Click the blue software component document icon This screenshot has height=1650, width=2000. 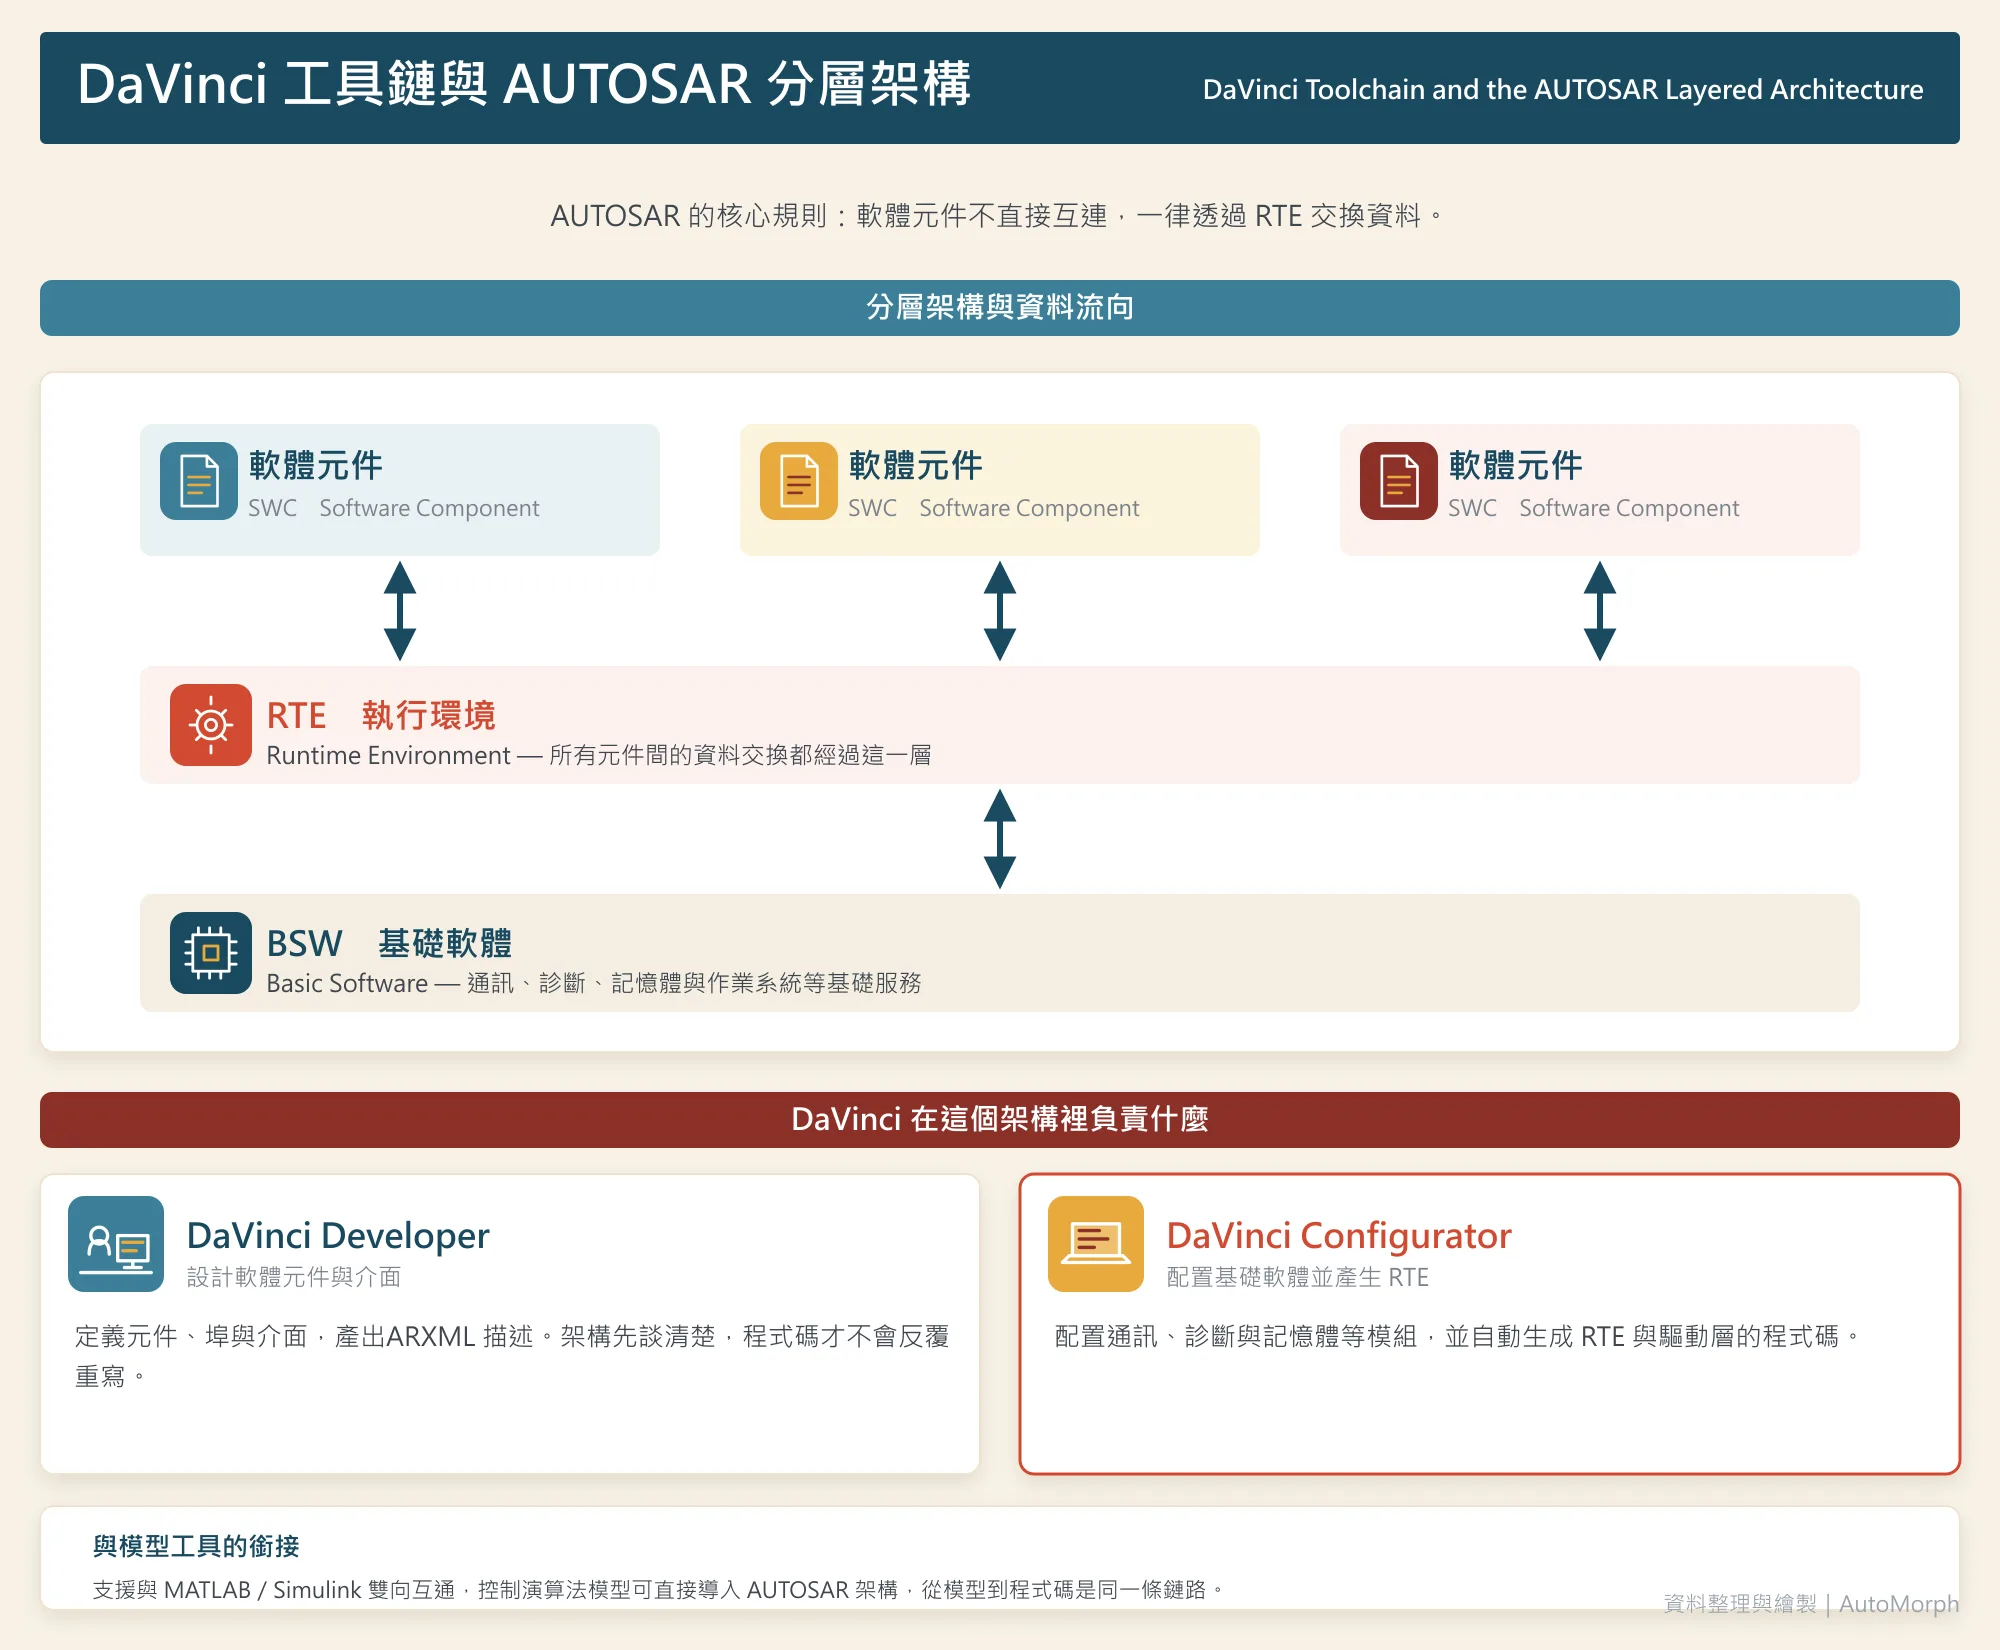pos(199,481)
